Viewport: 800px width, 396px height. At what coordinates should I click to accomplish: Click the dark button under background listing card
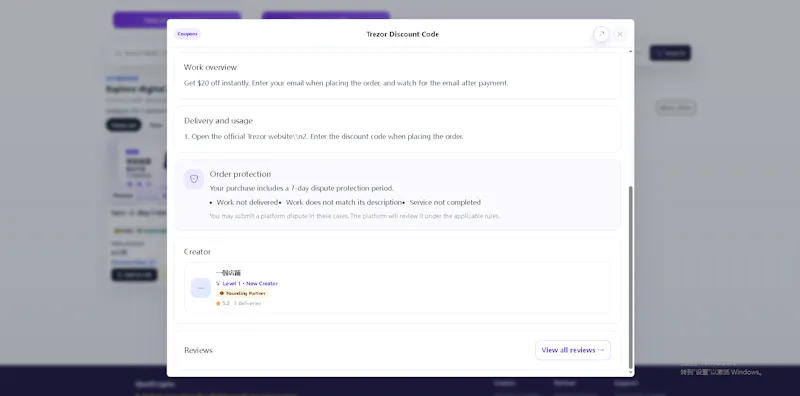(x=134, y=275)
